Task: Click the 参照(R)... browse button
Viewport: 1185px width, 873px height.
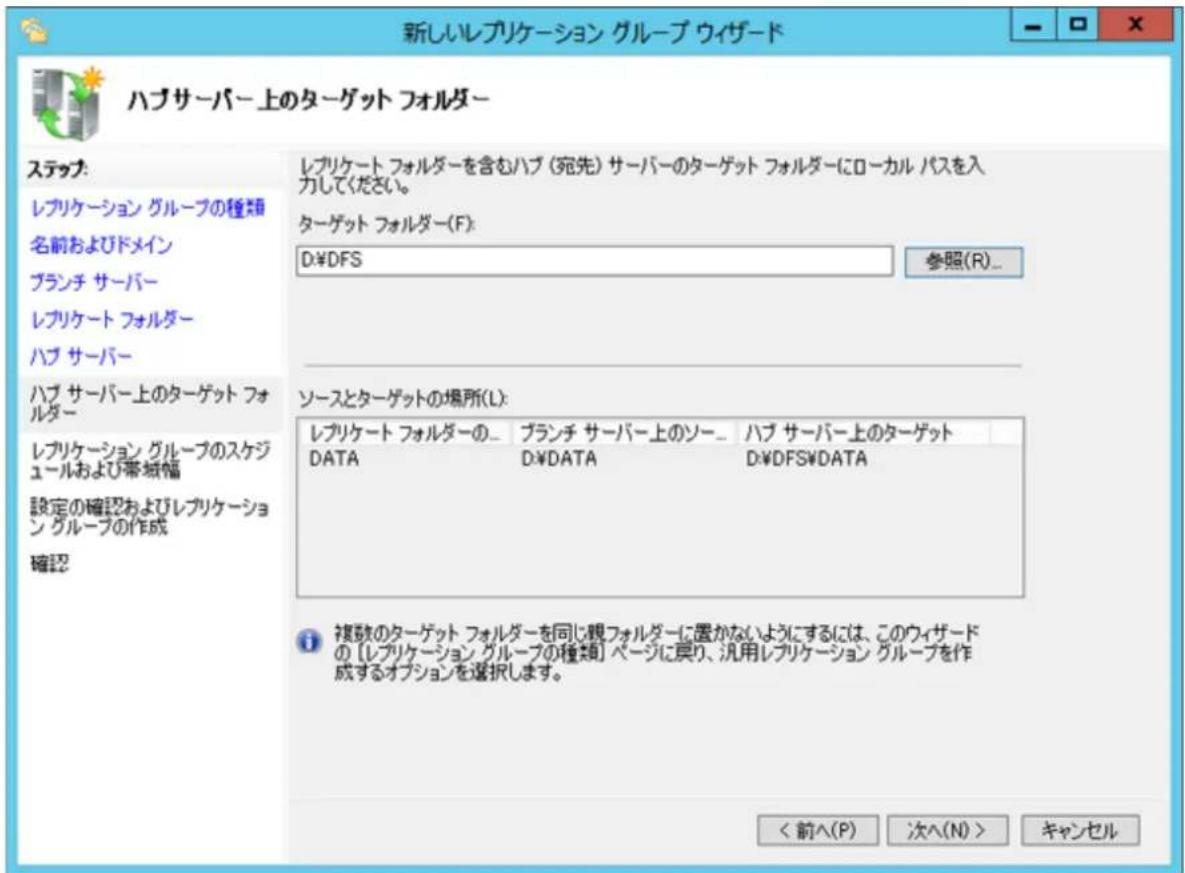Action: [x=964, y=262]
